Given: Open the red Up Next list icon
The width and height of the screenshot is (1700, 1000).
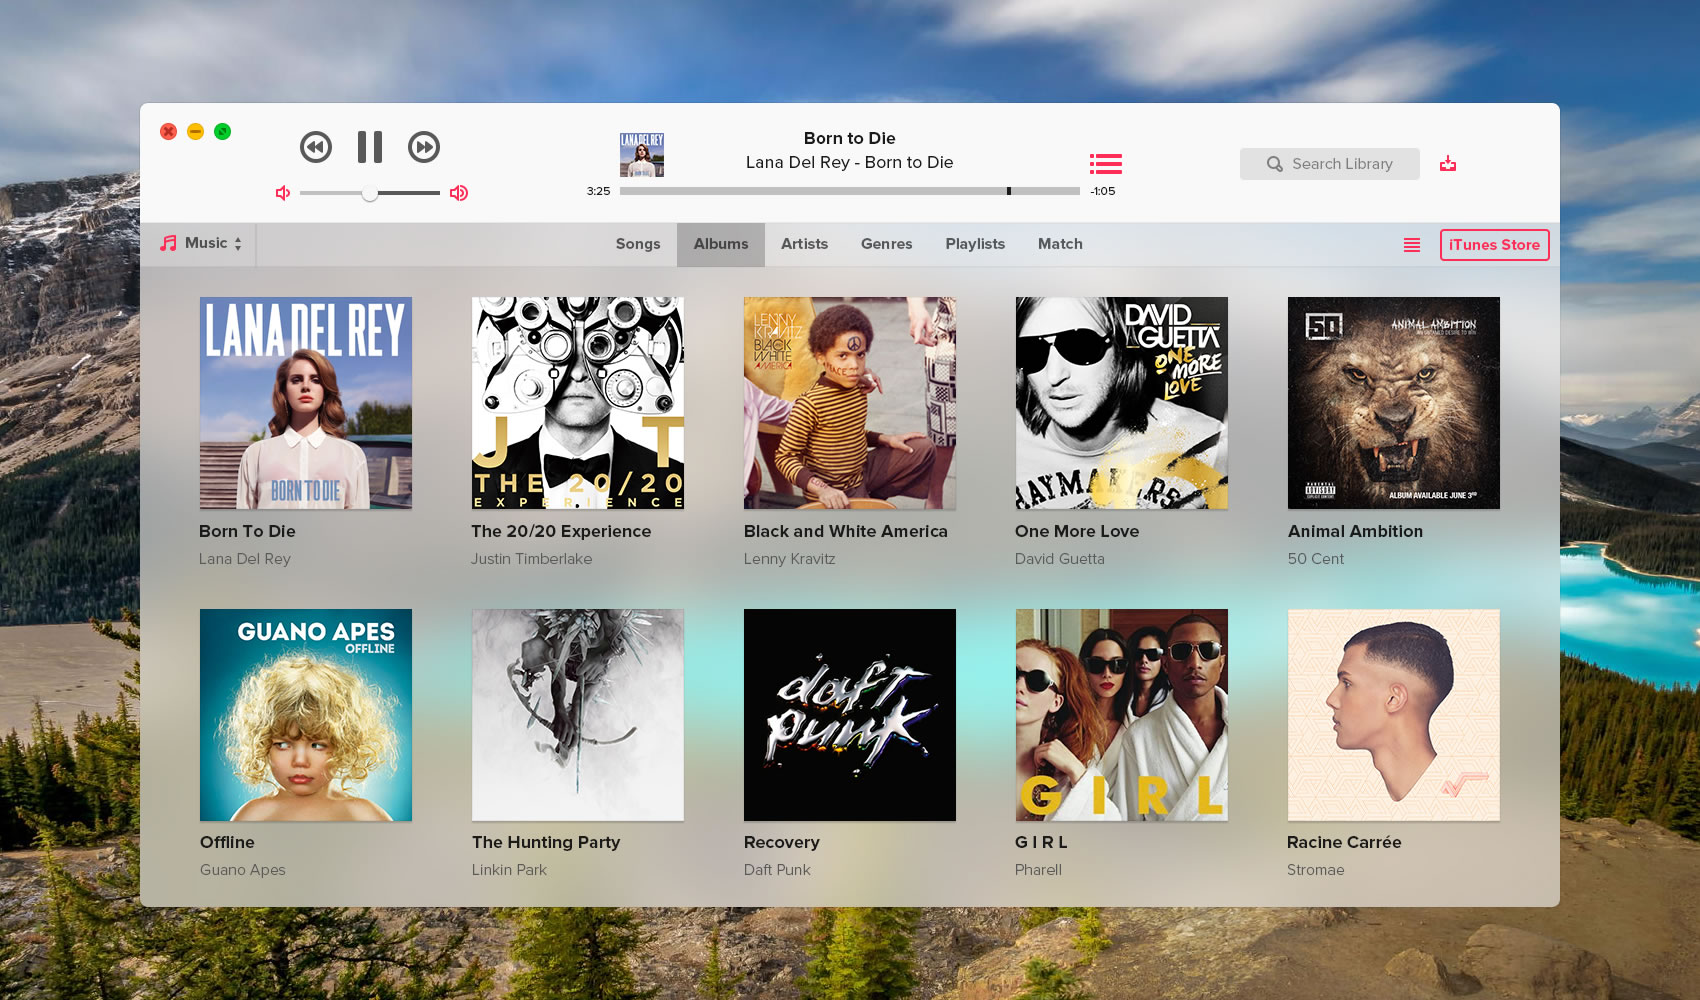Looking at the screenshot, I should click(1106, 164).
